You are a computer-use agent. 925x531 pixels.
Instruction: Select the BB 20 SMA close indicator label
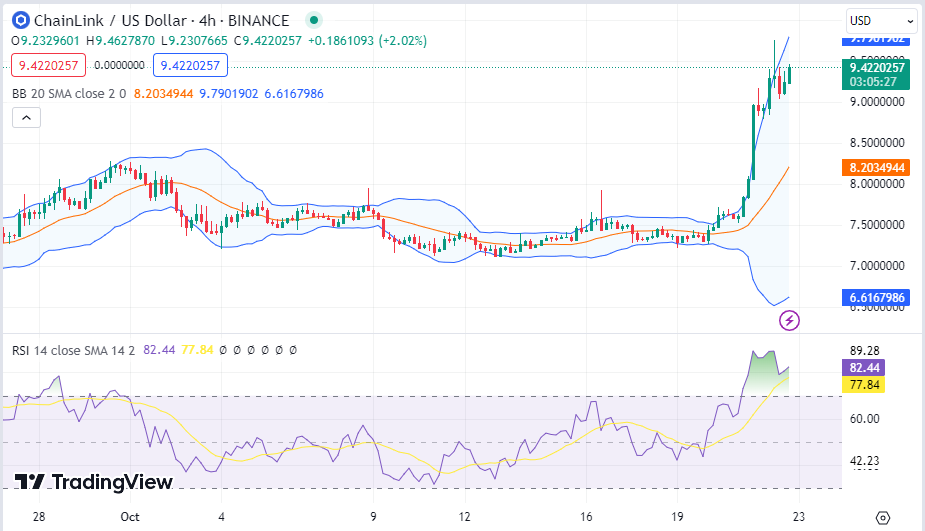point(69,93)
